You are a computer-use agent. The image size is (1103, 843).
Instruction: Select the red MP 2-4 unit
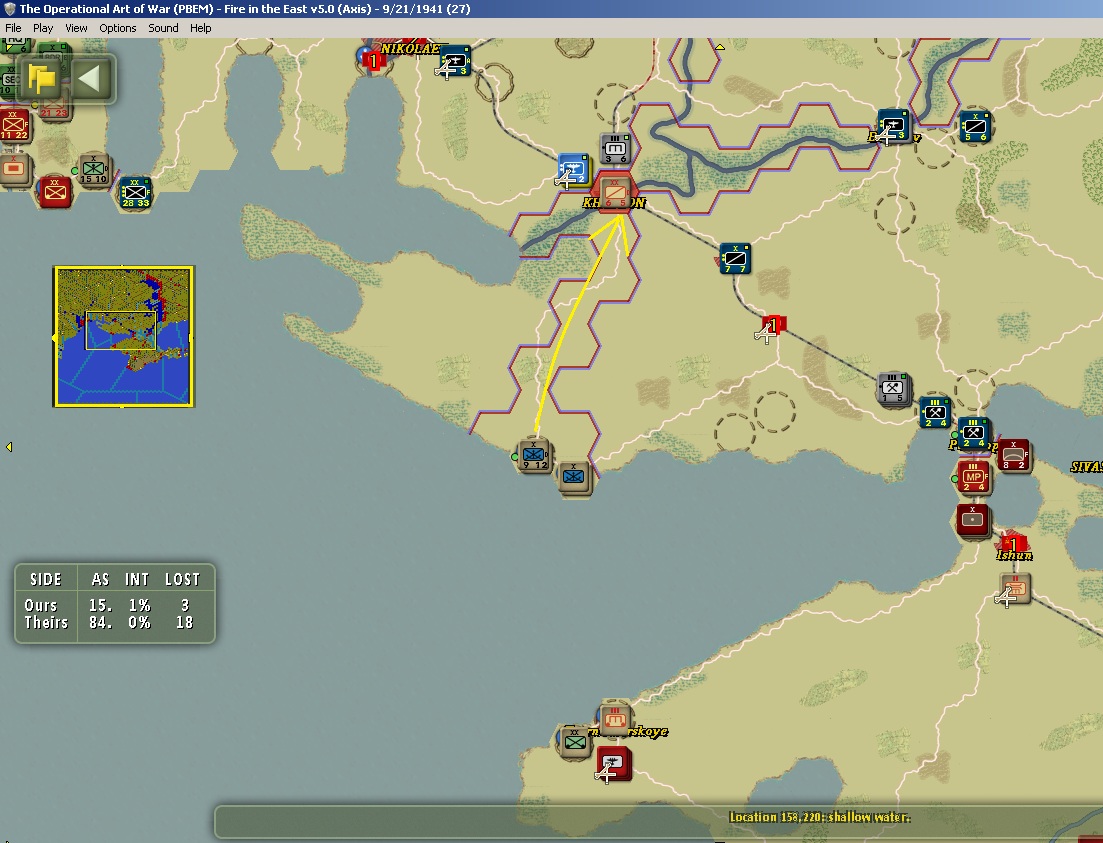[974, 477]
